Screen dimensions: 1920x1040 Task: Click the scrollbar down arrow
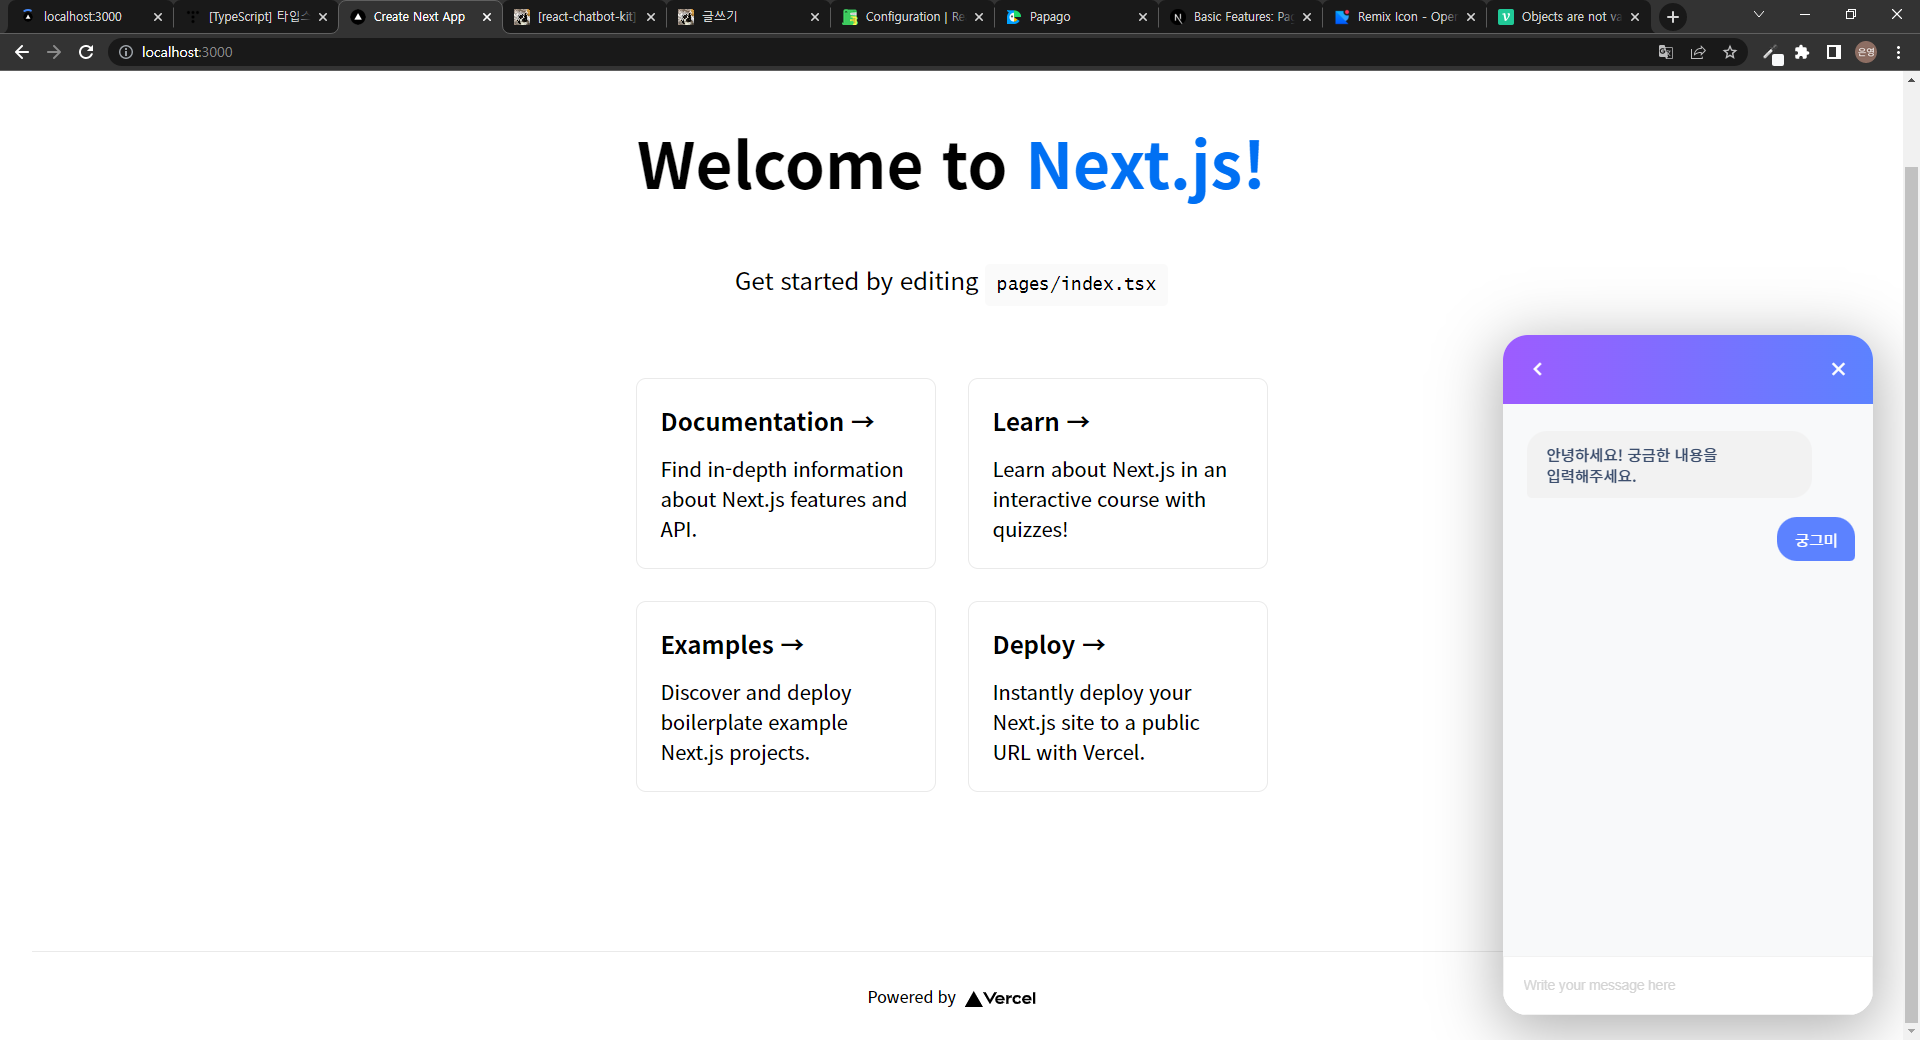click(x=1912, y=1031)
